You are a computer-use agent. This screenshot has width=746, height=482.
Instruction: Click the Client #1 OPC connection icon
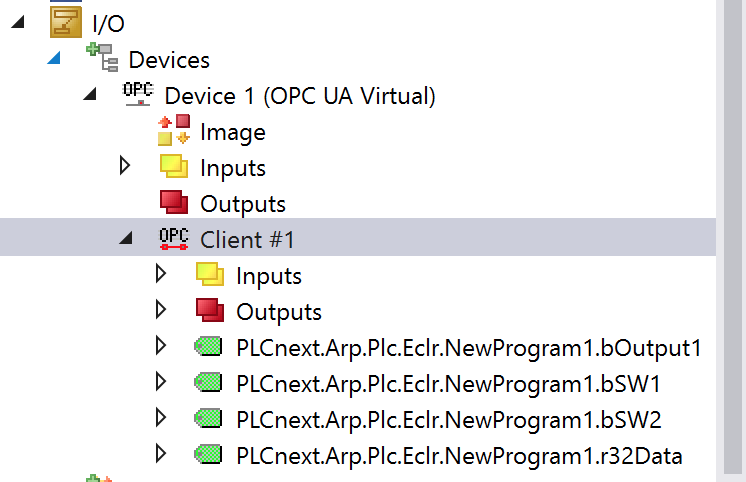click(x=174, y=238)
